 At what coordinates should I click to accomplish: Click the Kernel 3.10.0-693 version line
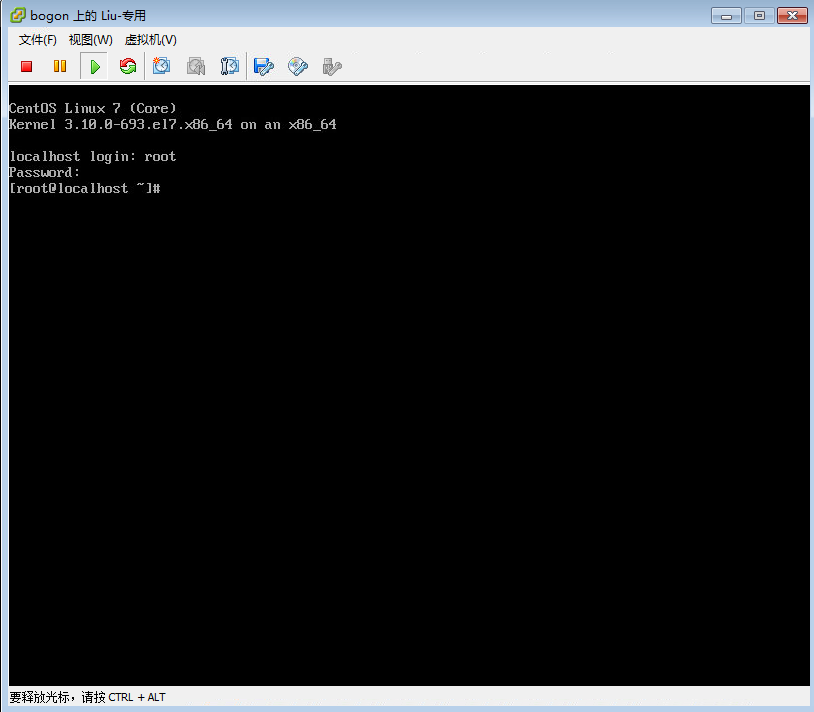[173, 125]
